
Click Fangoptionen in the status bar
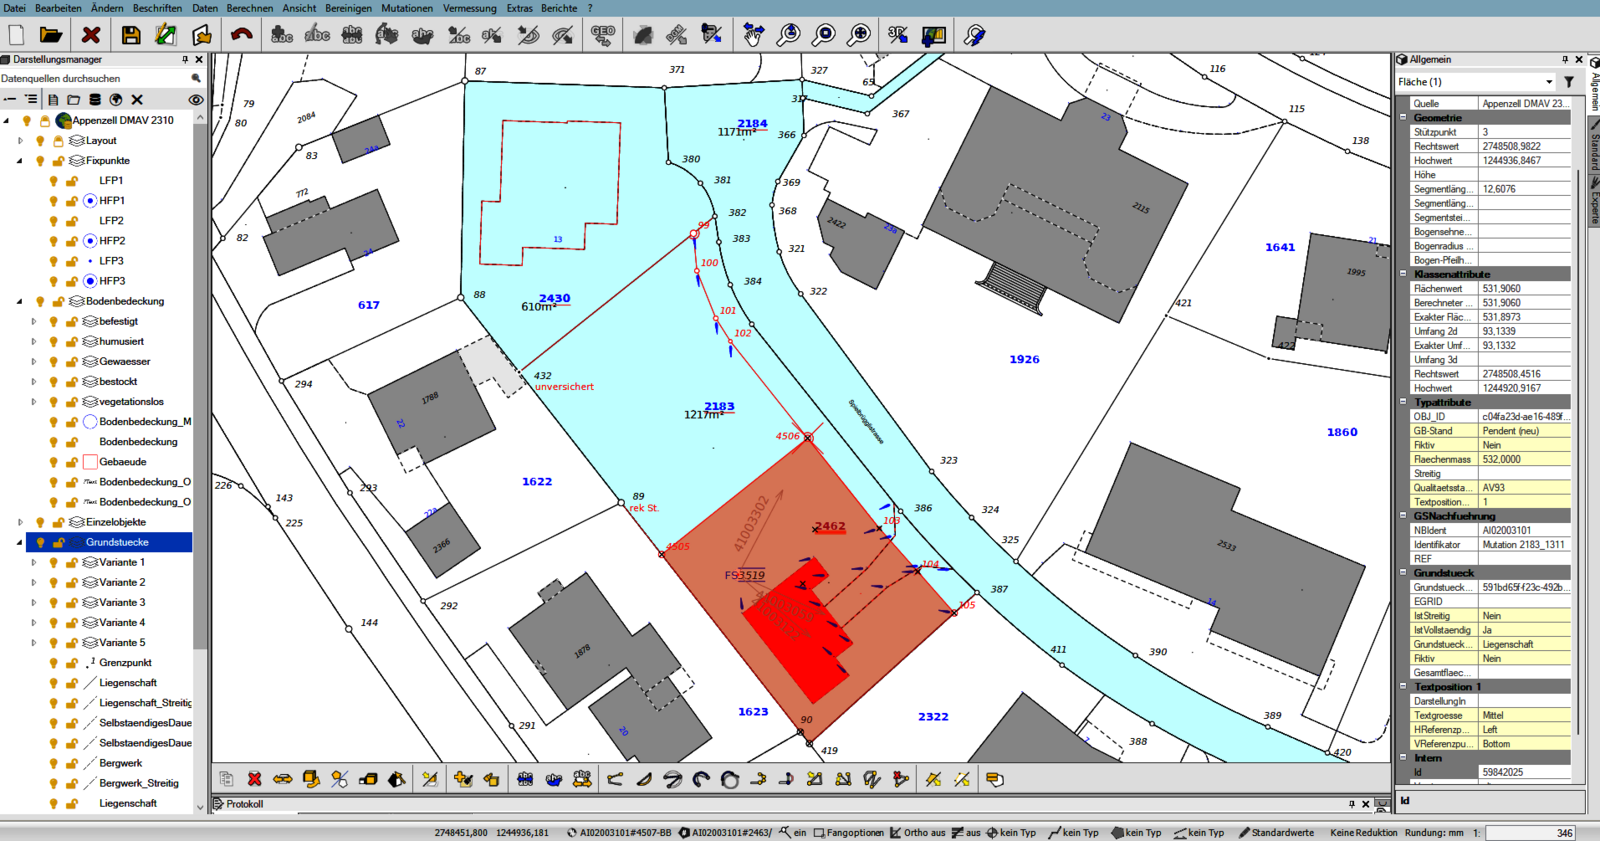click(x=849, y=833)
